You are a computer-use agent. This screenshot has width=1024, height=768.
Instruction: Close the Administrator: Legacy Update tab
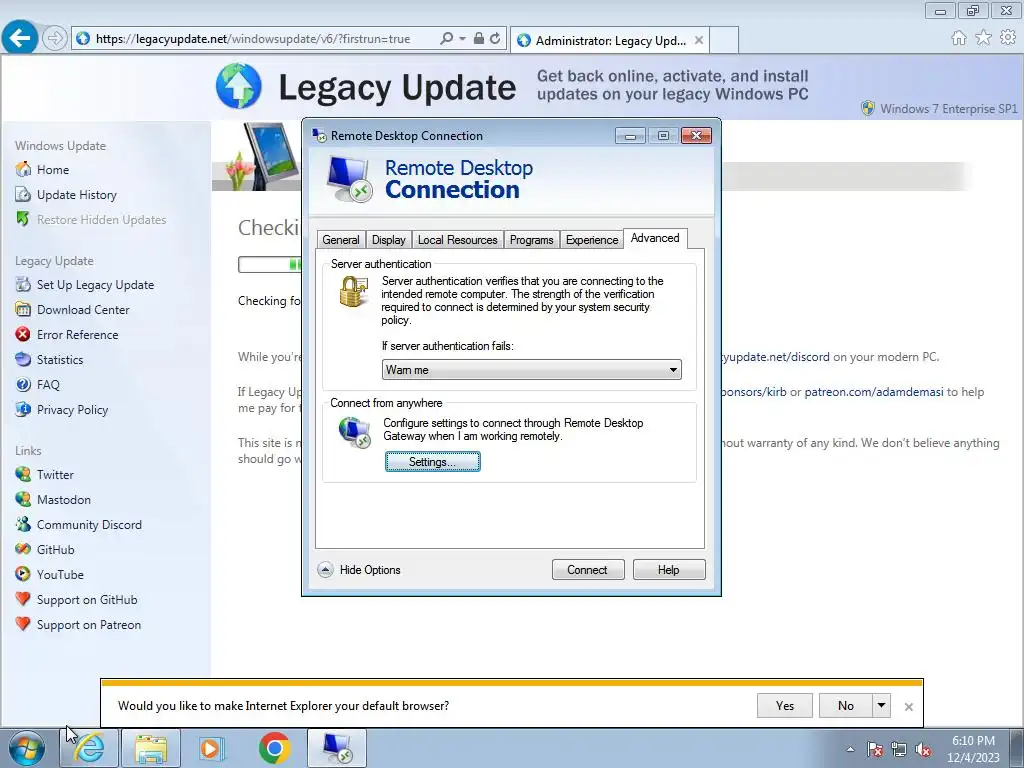[x=699, y=40]
